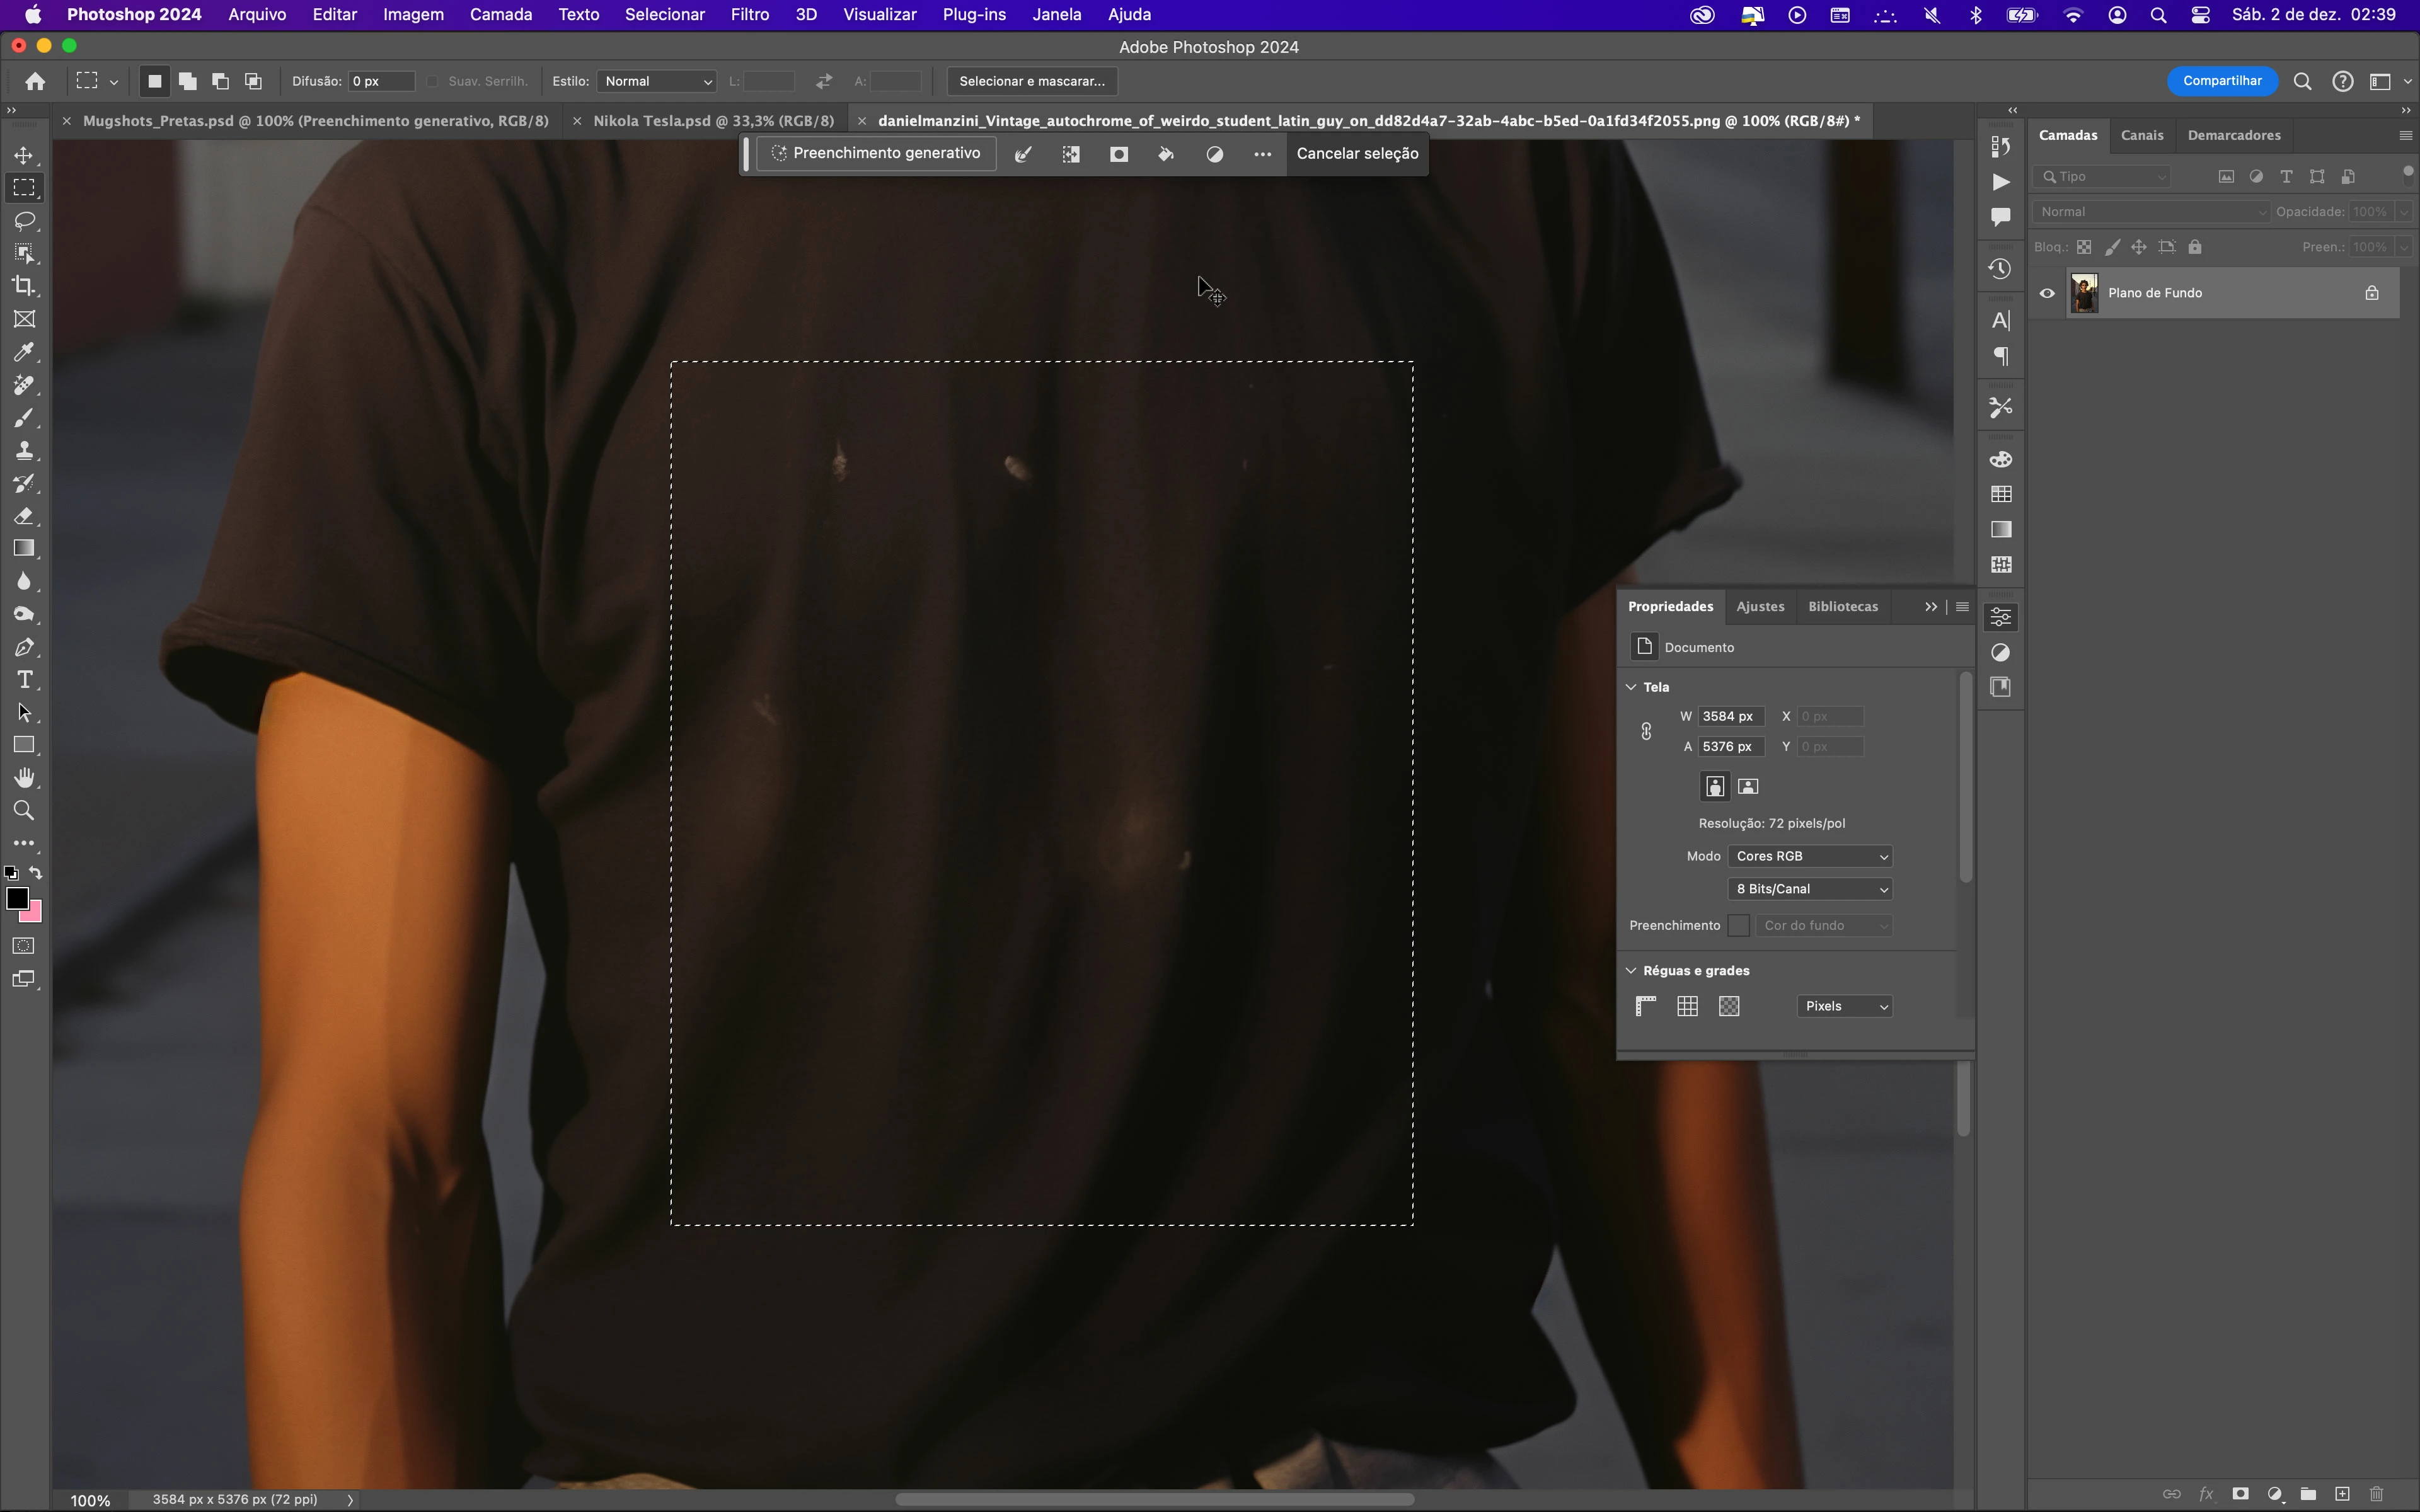Hide the Plano de Fundo layer
Image resolution: width=2420 pixels, height=1512 pixels.
coord(2047,293)
